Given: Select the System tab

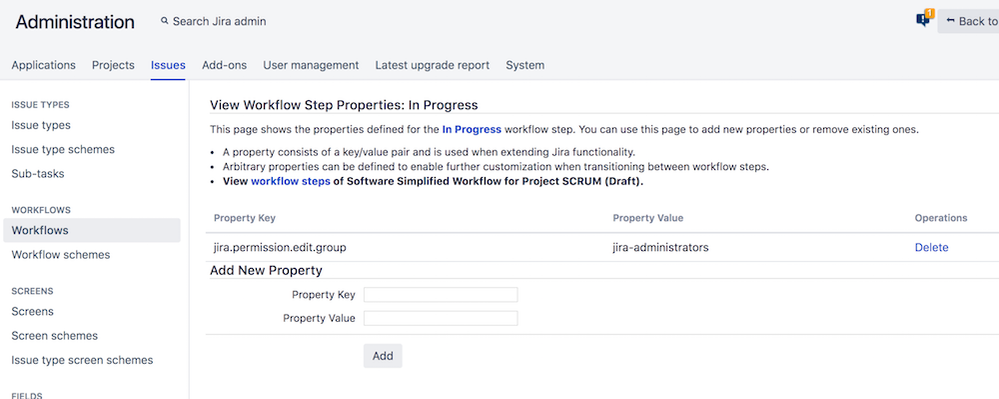Looking at the screenshot, I should pyautogui.click(x=525, y=65).
